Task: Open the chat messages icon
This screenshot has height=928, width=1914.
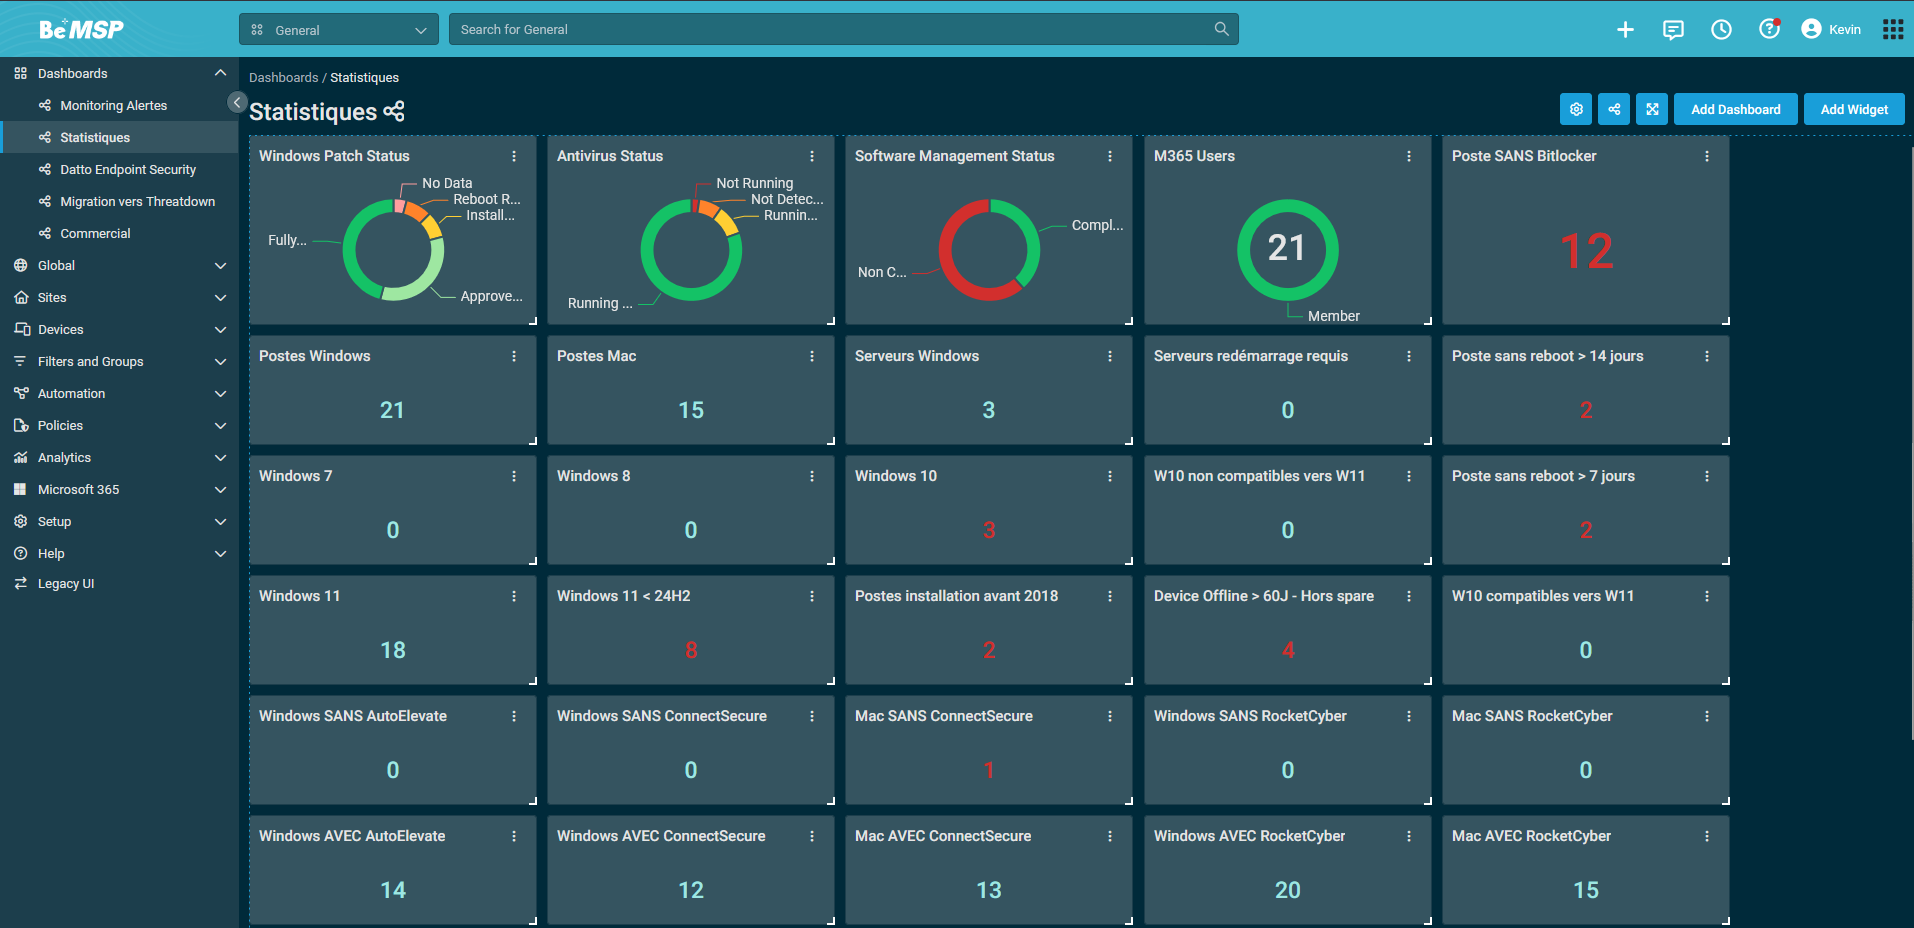Action: (1673, 30)
